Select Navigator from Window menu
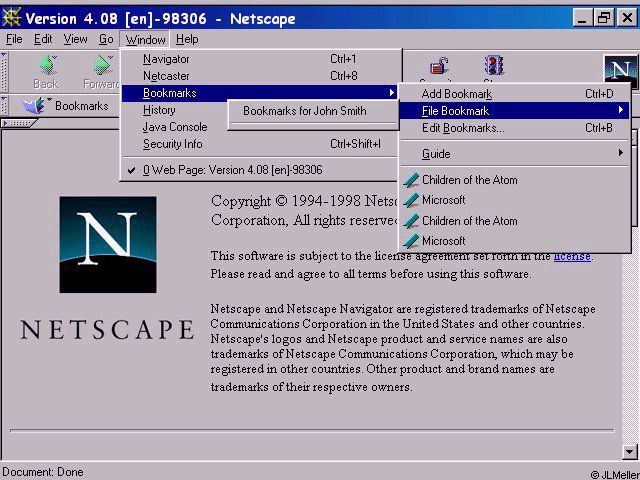 [x=260, y=59]
